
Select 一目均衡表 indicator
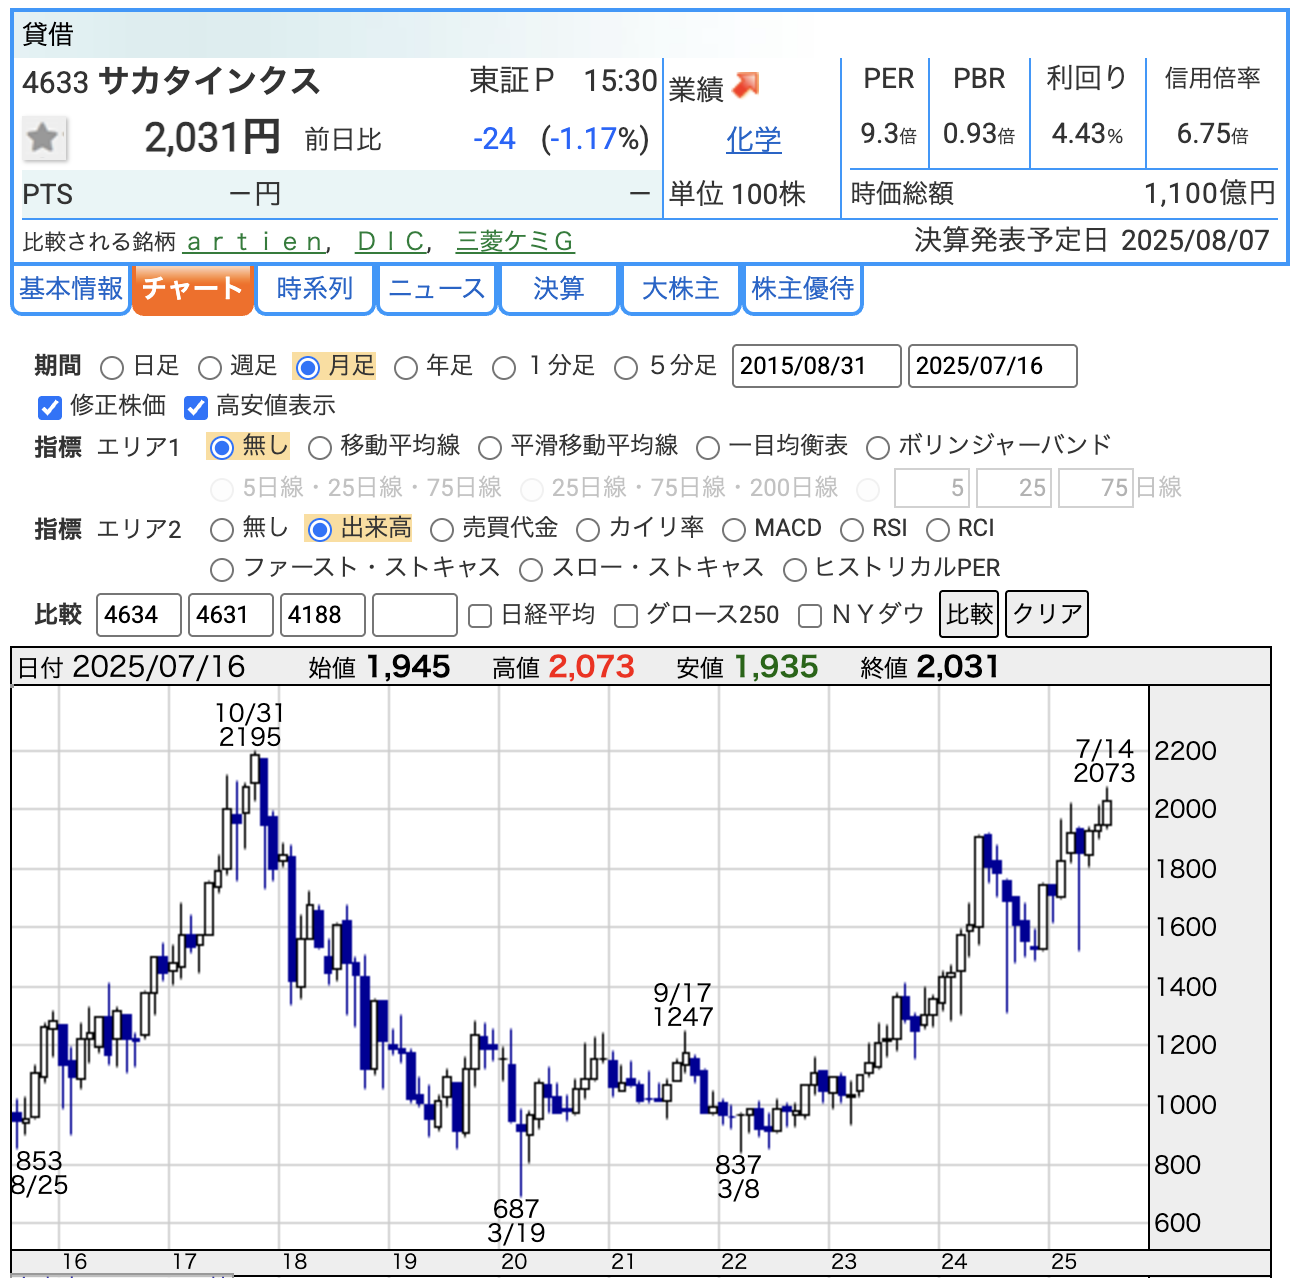[x=708, y=448]
